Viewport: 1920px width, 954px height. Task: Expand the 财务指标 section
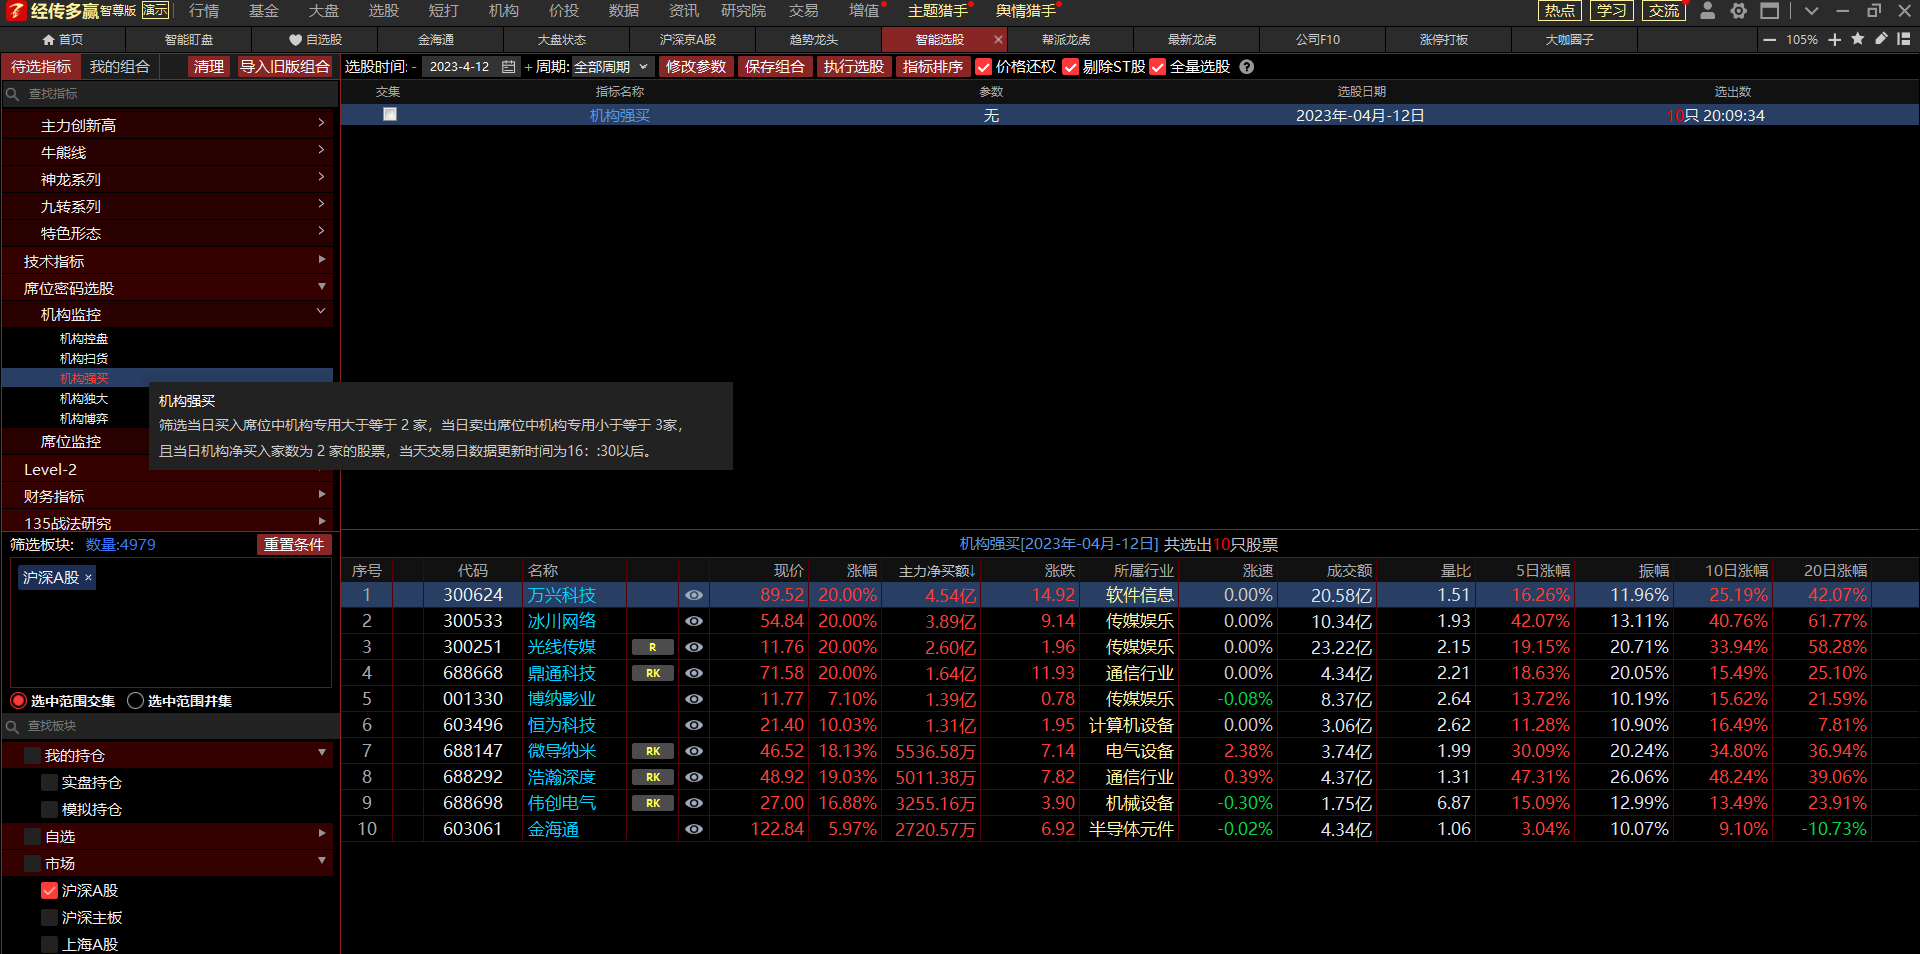[322, 494]
